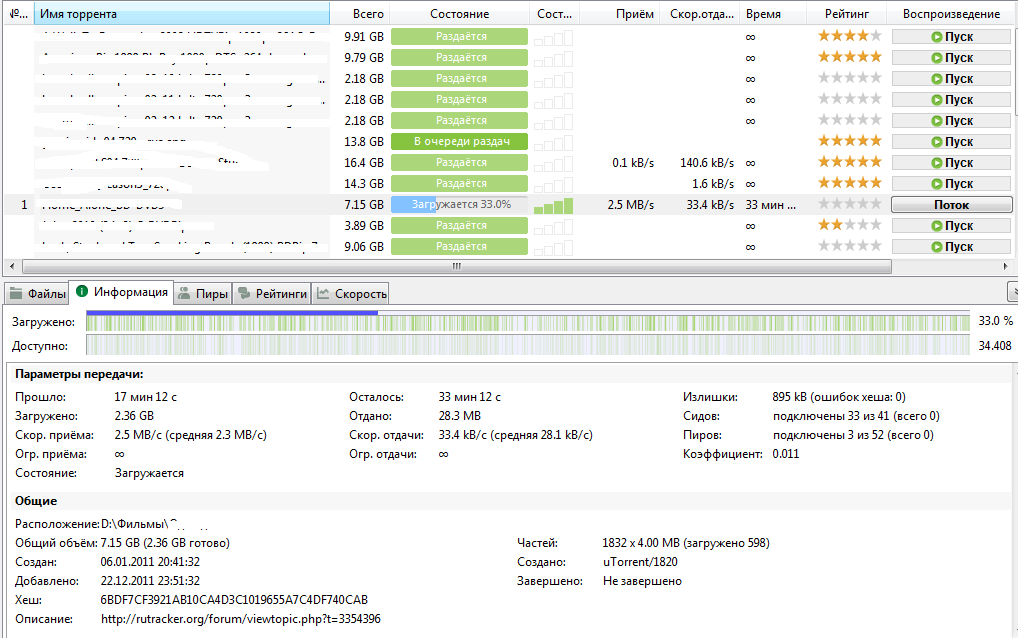Image resolution: width=1018 pixels, height=638 pixels.
Task: Switch to the Пиры tab
Action: point(203,293)
